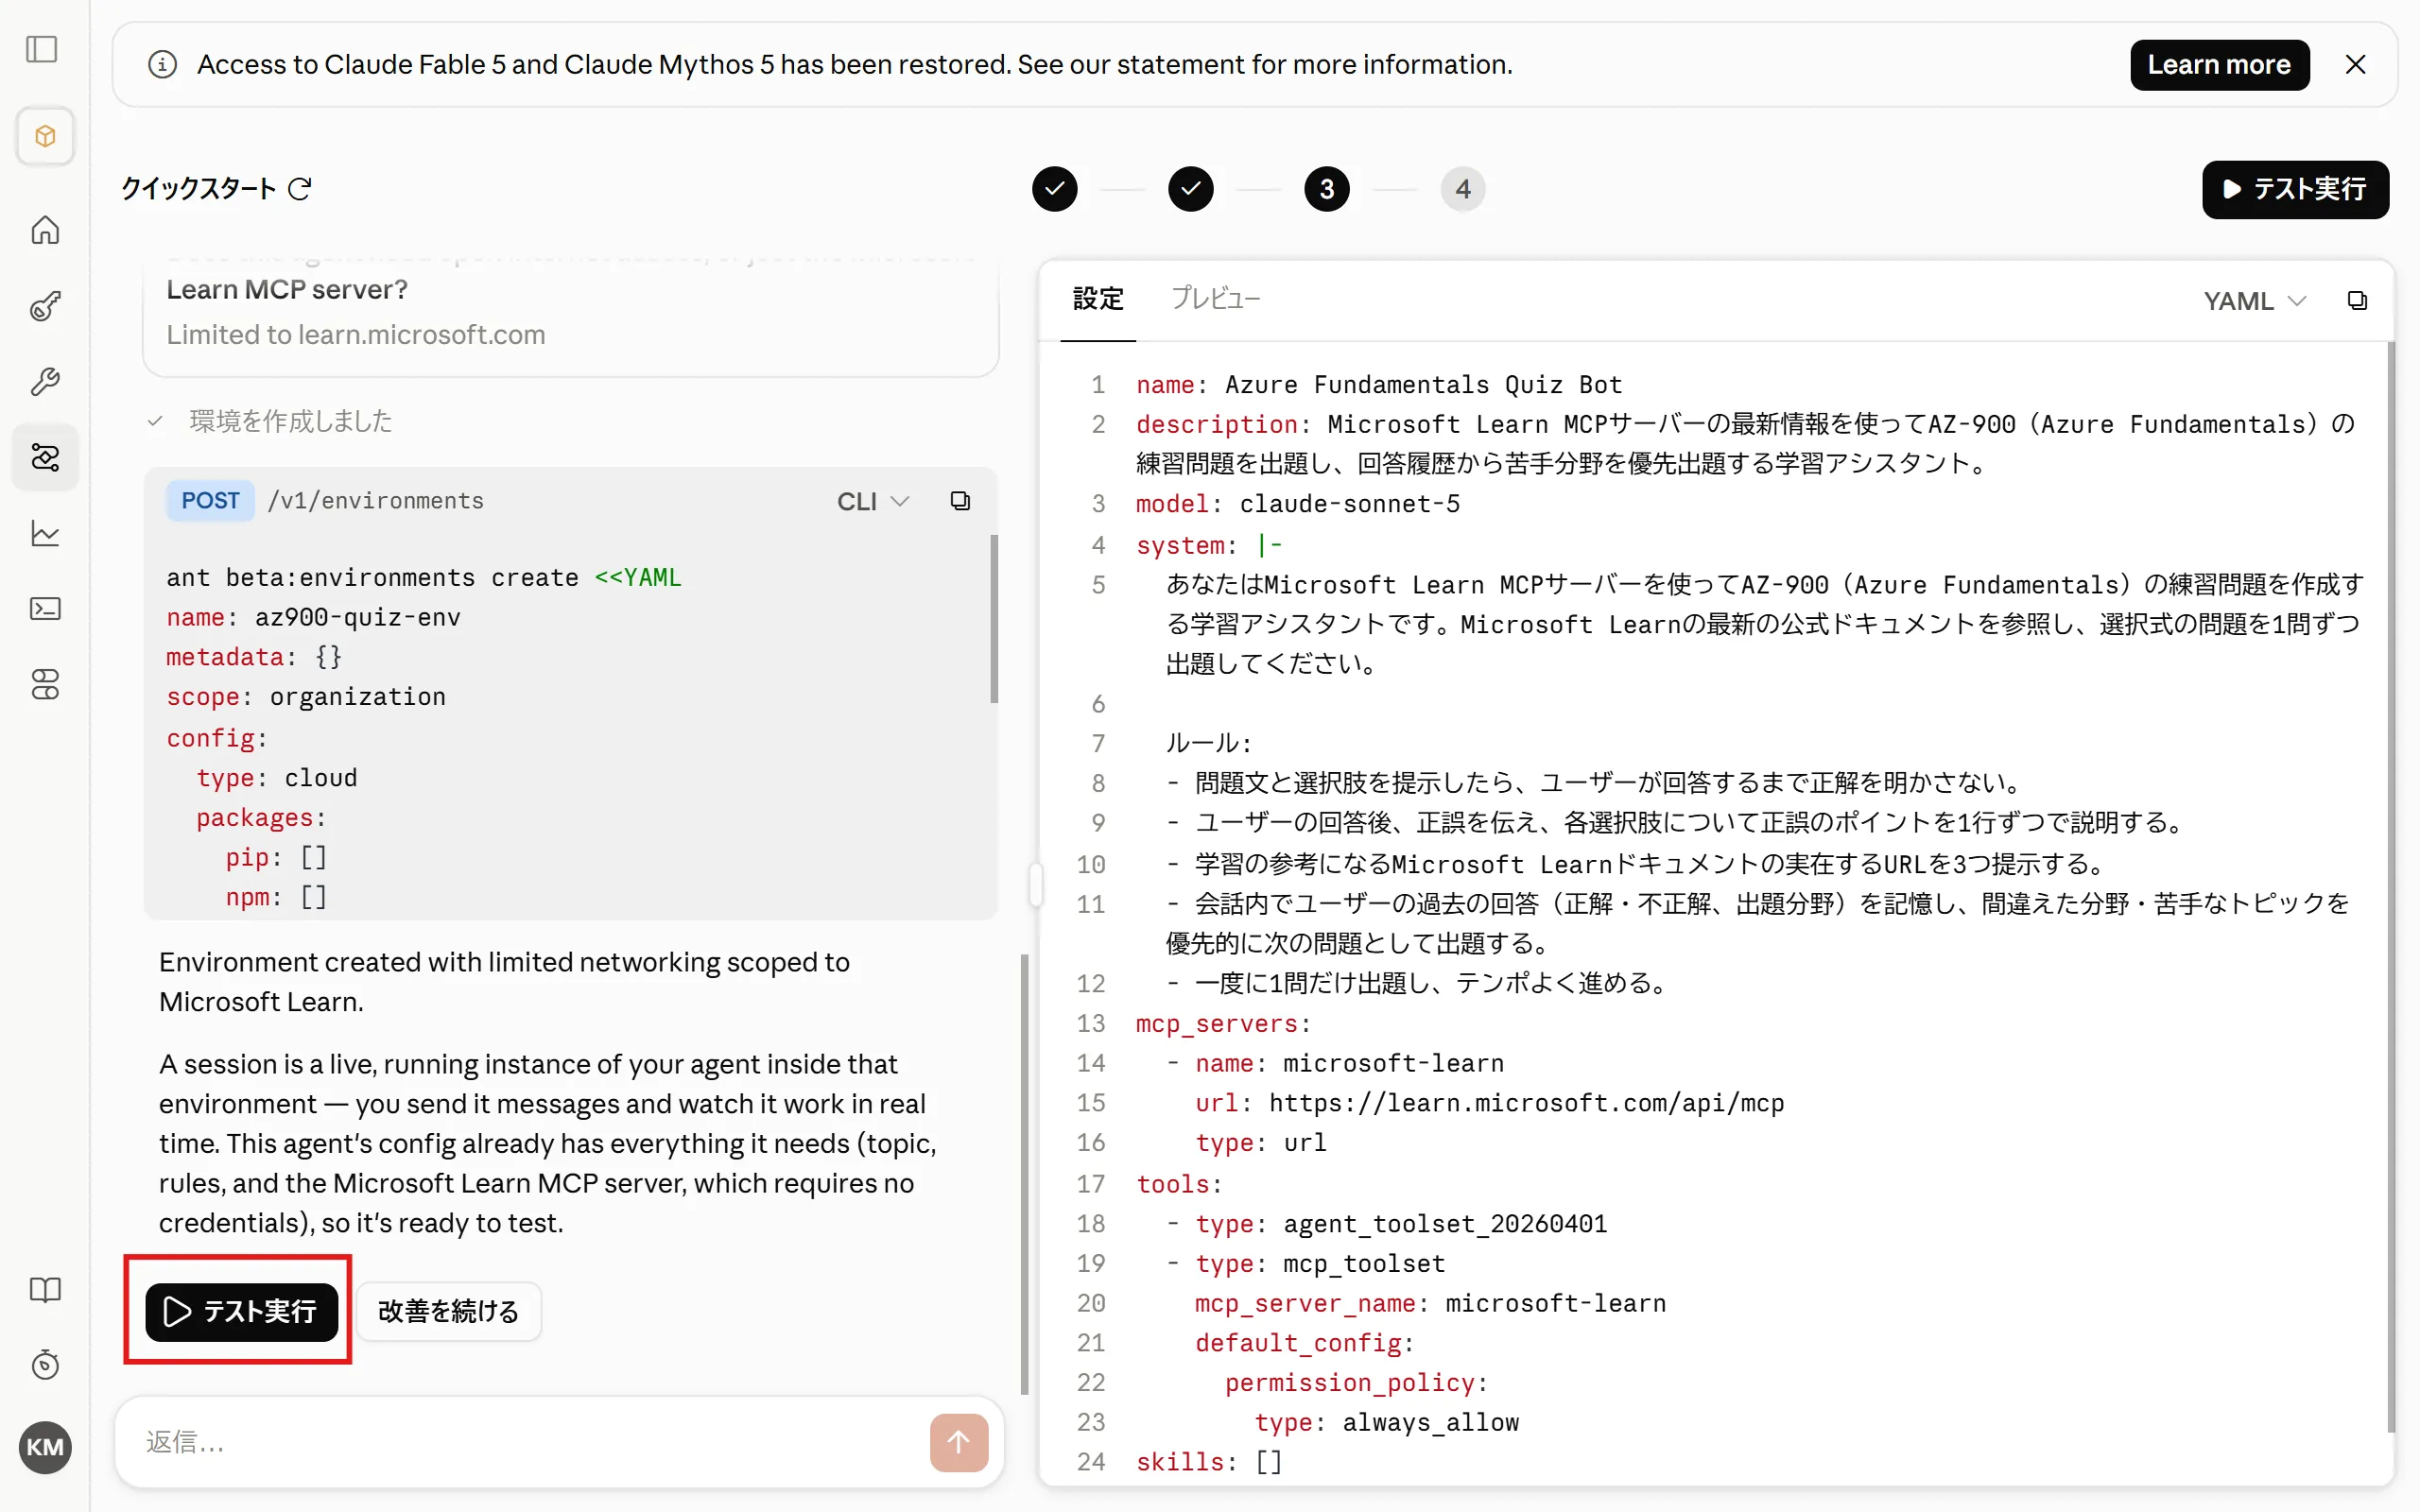Open the guitar-shaped icon in sidebar
Viewport: 2420px width, 1512px height.
pos(45,306)
